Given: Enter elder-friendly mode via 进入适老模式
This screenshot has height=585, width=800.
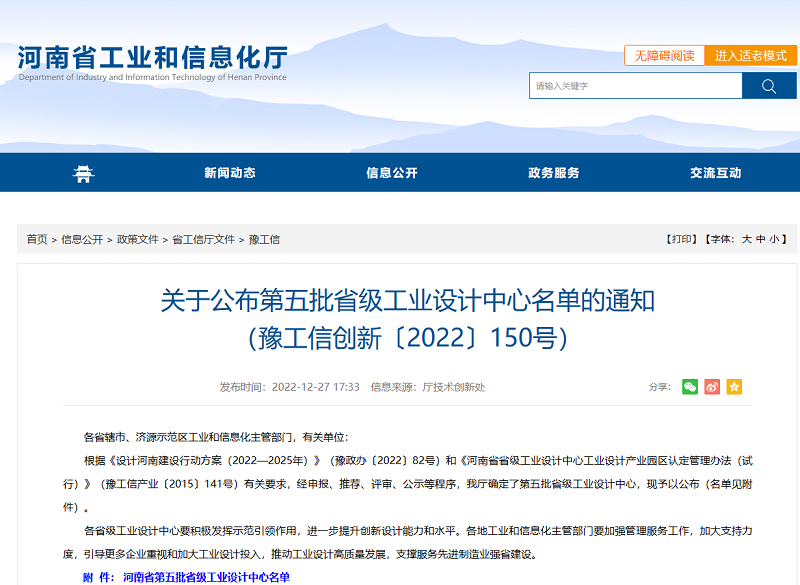Looking at the screenshot, I should 750,56.
